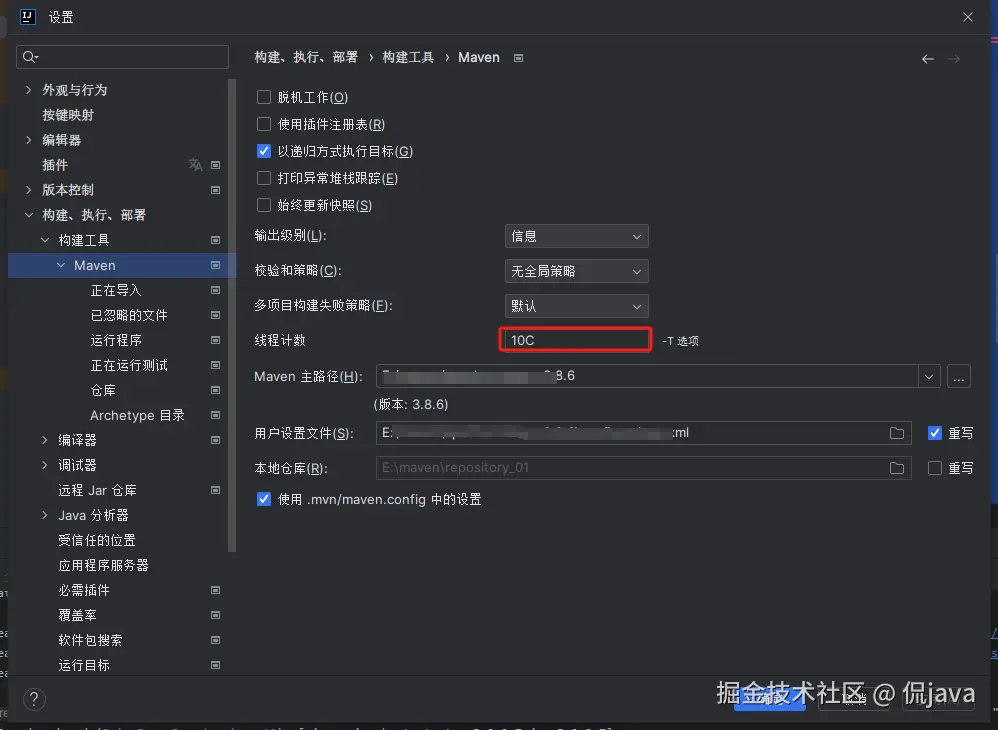The height and width of the screenshot is (730, 998).
Task: Collapse the 构建、执行、部署 tree node
Action: [x=29, y=214]
